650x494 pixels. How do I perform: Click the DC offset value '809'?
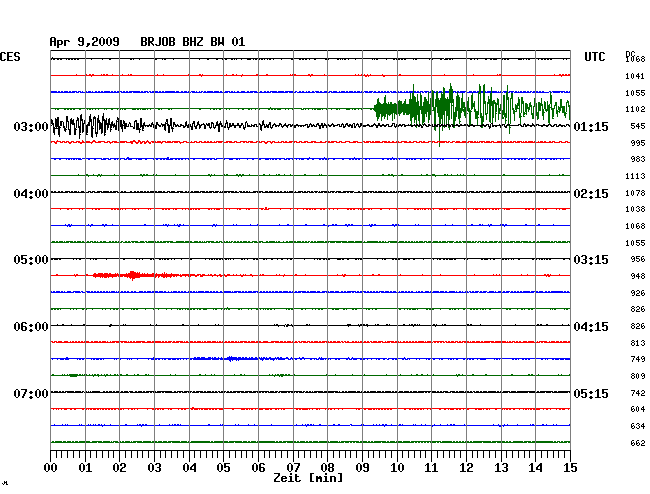[638, 376]
